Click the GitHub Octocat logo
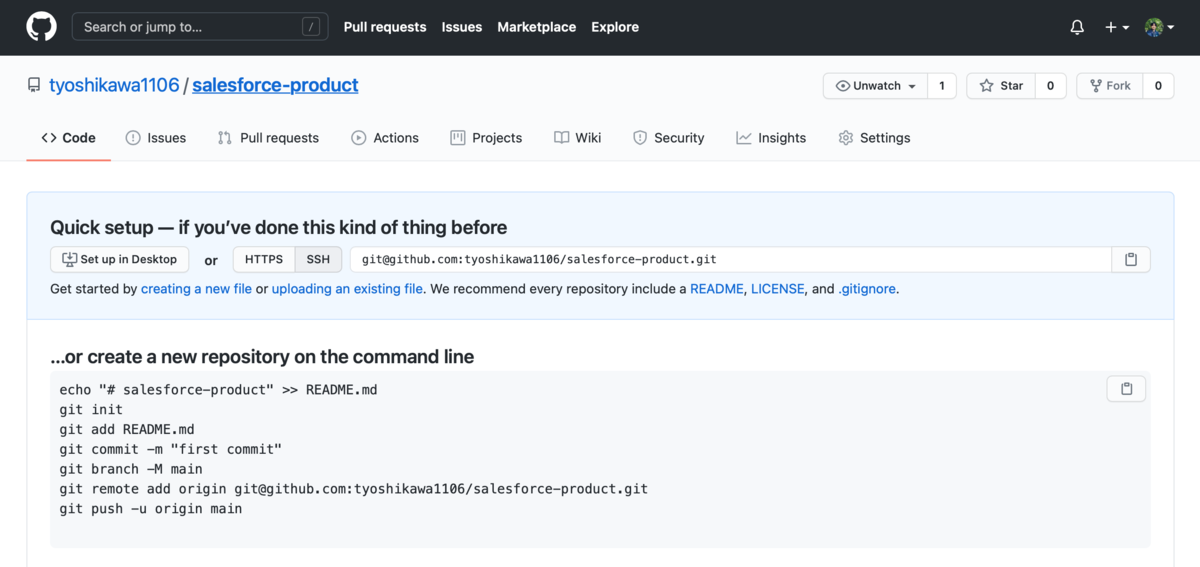 tap(41, 27)
